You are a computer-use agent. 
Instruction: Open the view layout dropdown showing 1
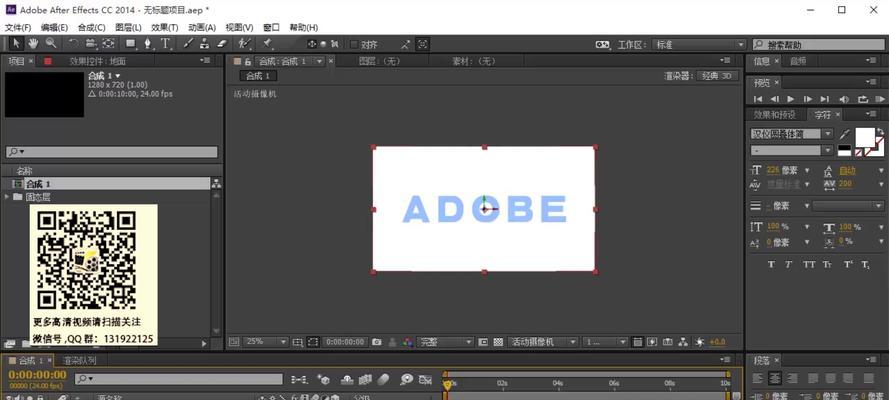(606, 342)
